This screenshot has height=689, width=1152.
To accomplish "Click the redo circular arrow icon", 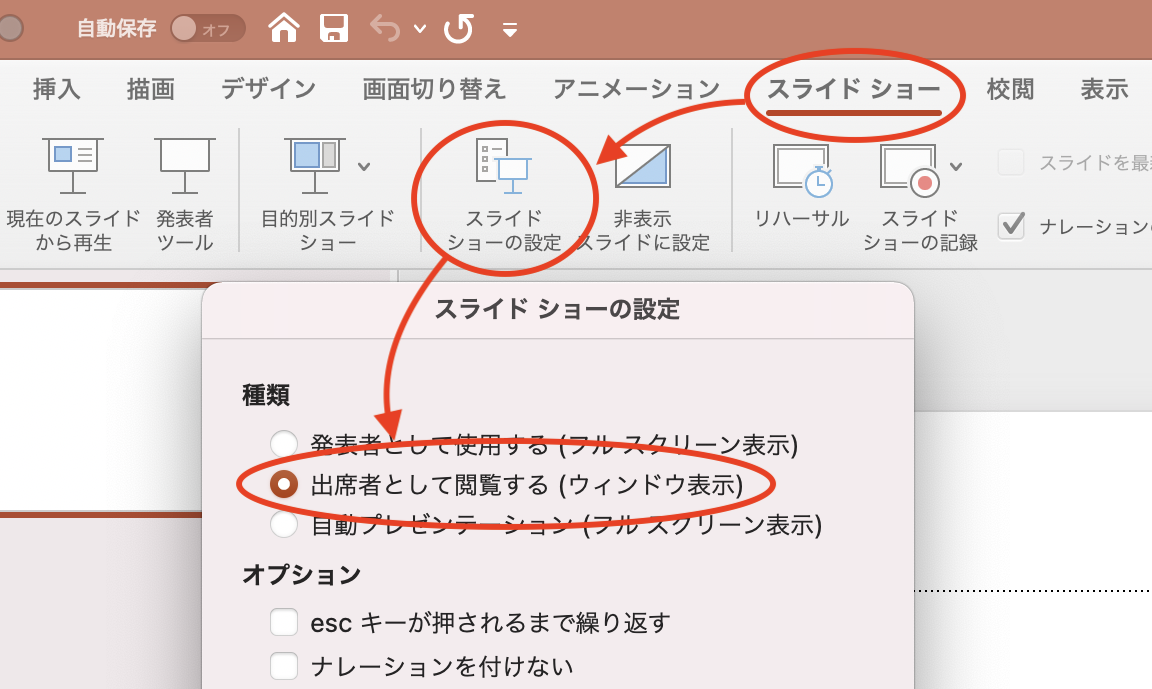I will (x=459, y=29).
